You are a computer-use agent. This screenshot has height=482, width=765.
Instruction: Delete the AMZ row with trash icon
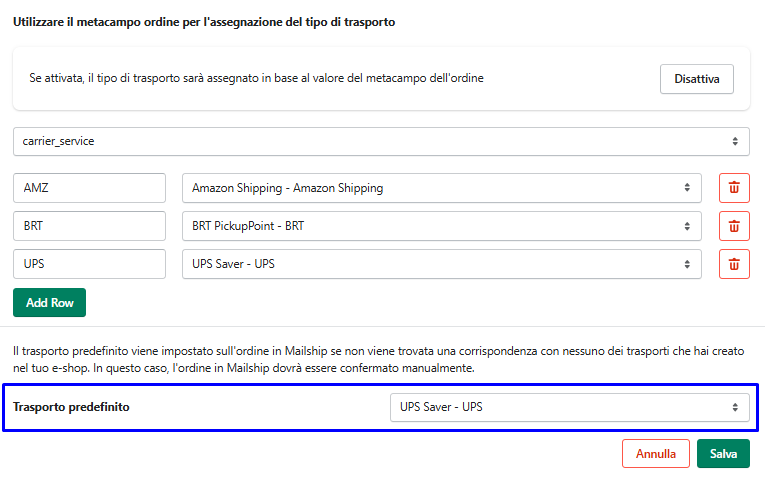(x=734, y=188)
